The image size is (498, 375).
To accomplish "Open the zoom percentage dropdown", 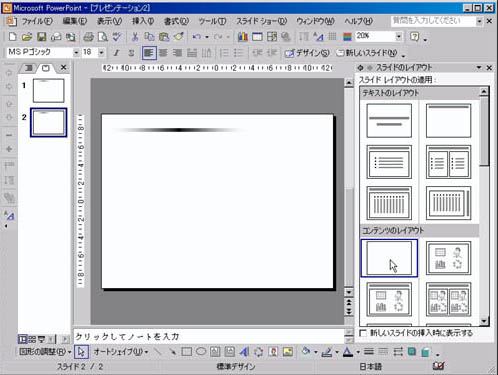I will pos(399,36).
